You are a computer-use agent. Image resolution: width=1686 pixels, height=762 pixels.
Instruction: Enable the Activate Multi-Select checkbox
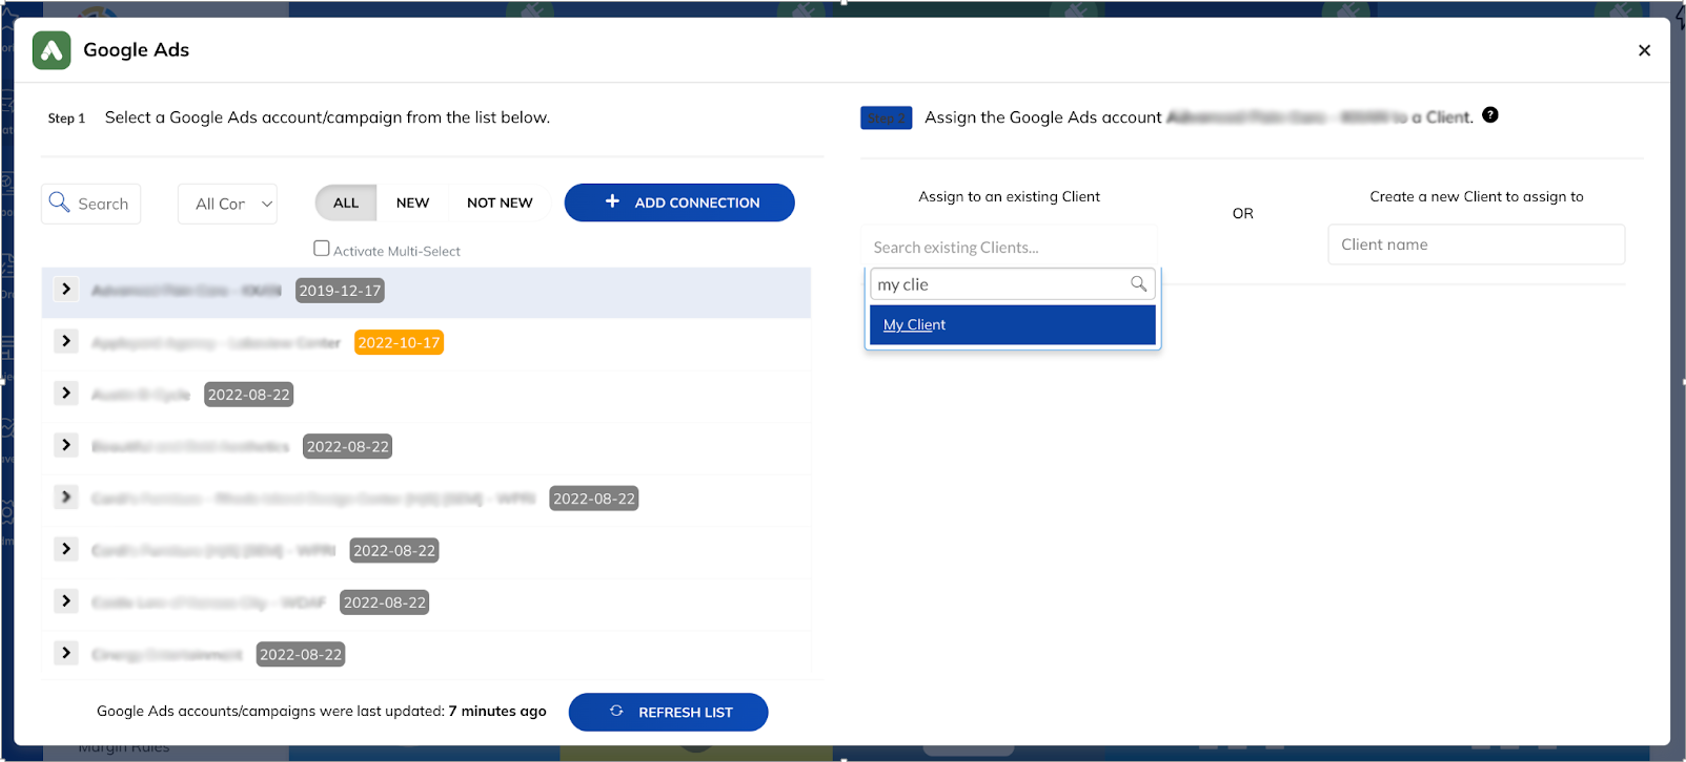[x=321, y=248]
